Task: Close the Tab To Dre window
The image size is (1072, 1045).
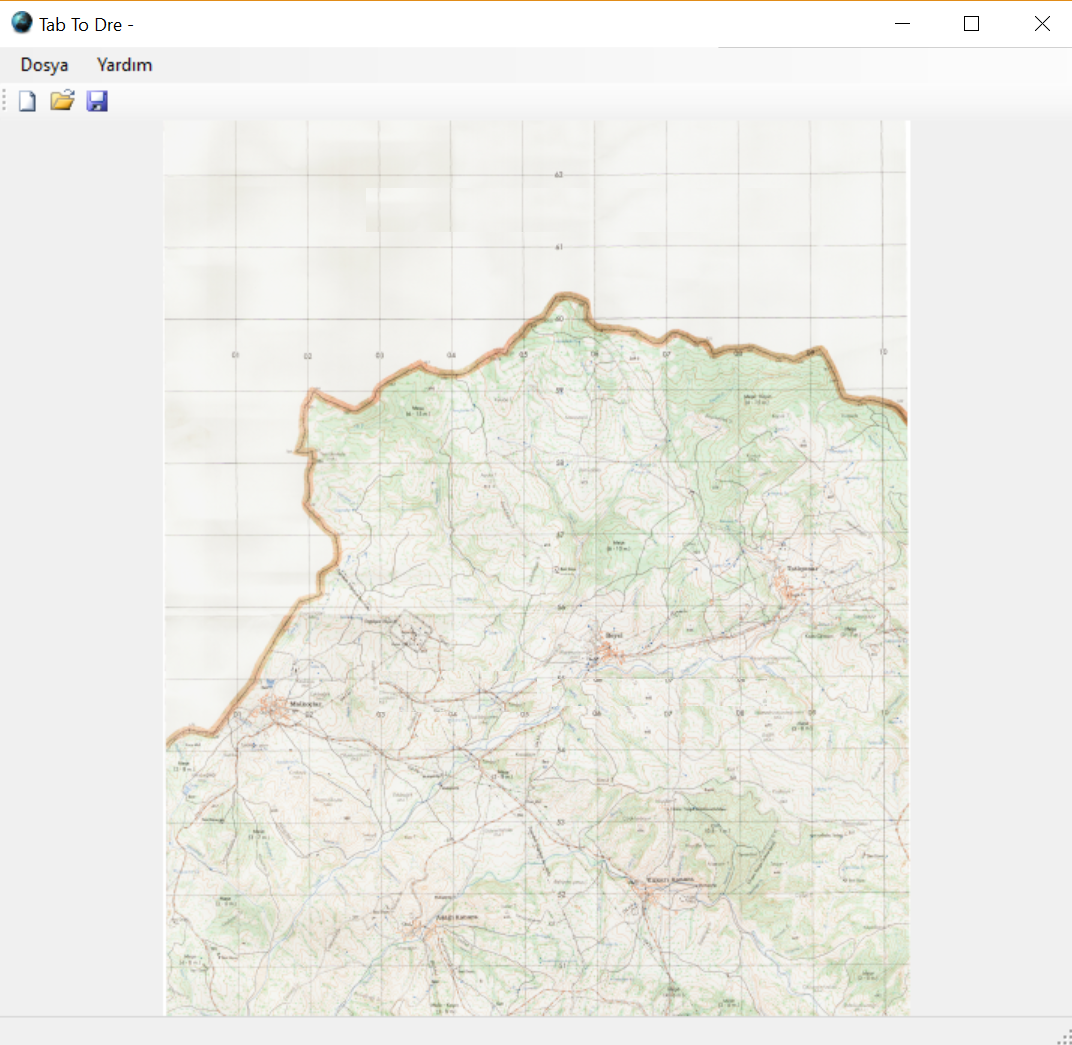Action: pos(1042,24)
